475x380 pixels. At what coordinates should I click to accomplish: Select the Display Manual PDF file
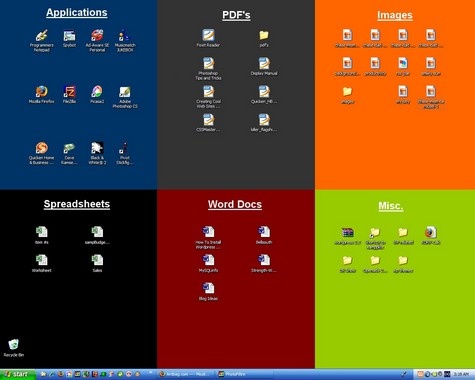(x=264, y=66)
